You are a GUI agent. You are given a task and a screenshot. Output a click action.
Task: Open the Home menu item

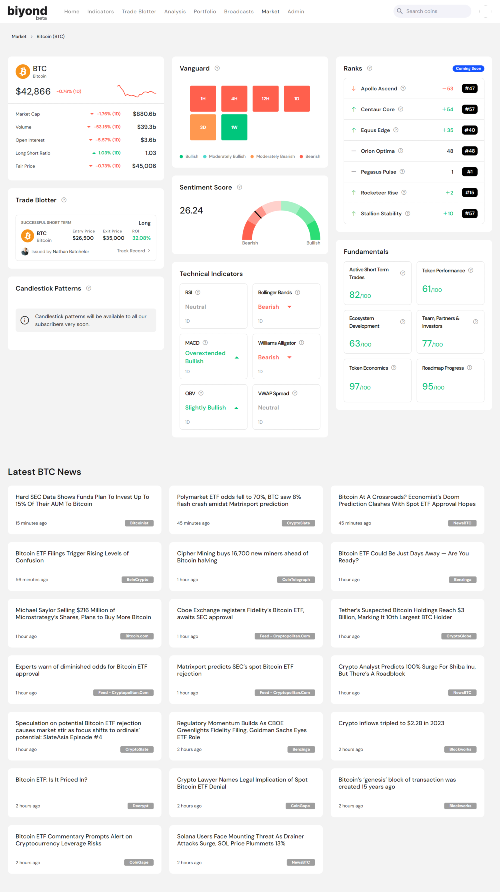click(72, 11)
